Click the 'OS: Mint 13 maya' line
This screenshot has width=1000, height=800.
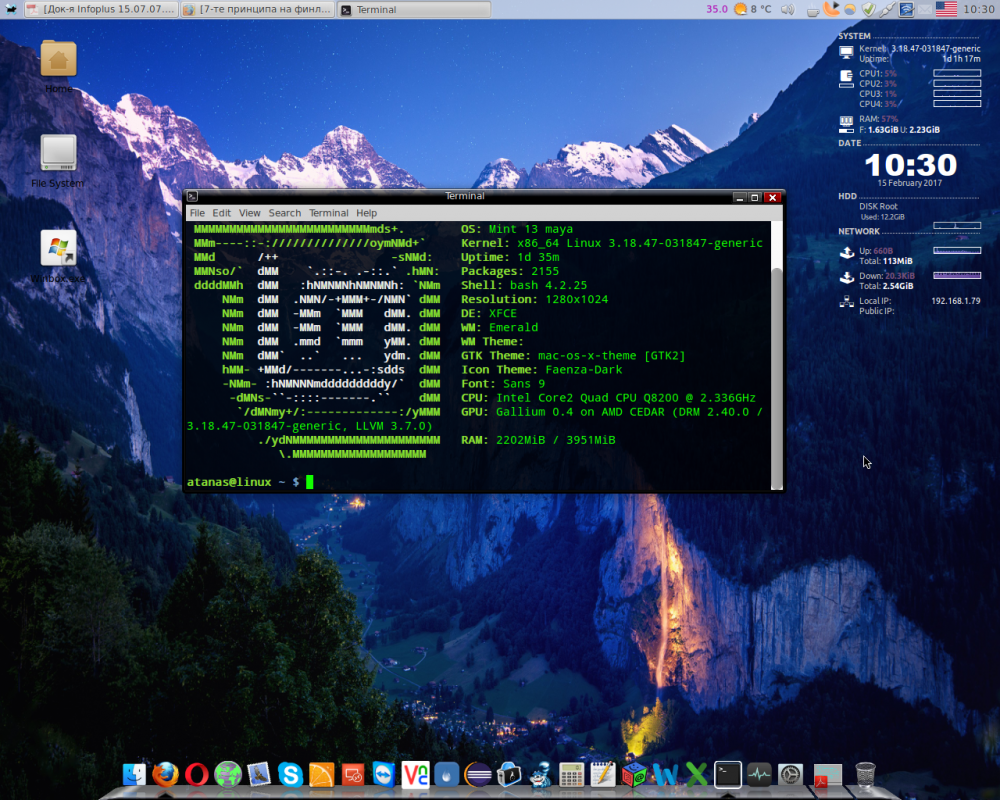coord(517,229)
